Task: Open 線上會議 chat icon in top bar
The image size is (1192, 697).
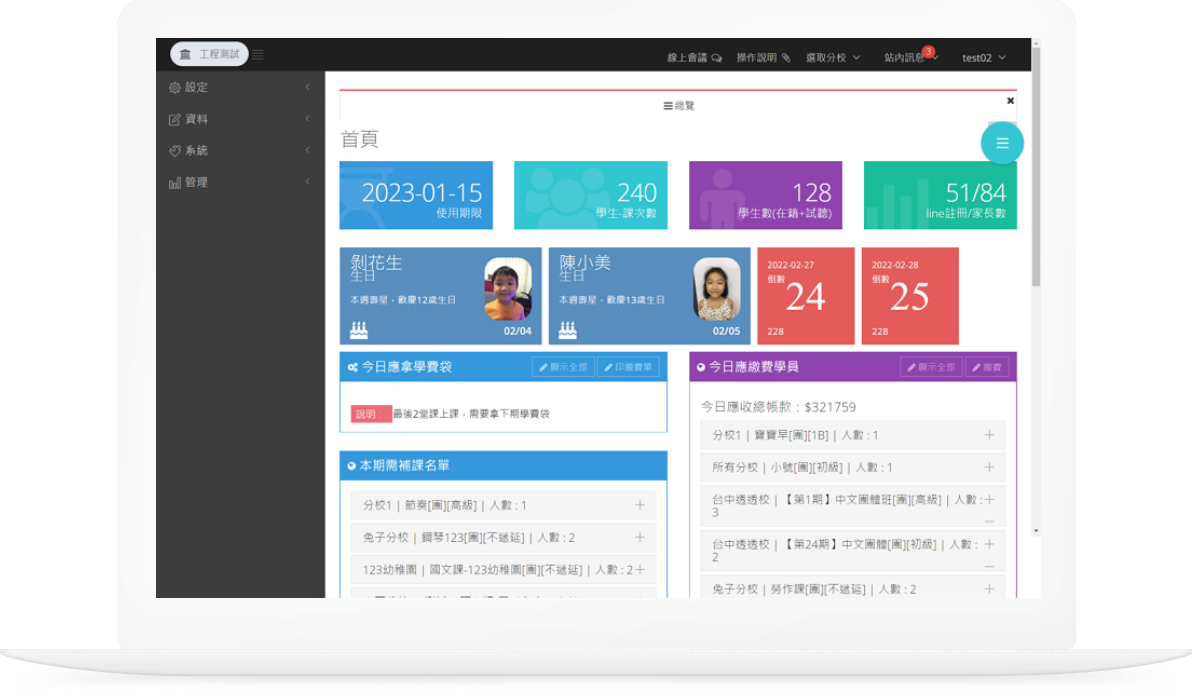Action: tap(694, 58)
